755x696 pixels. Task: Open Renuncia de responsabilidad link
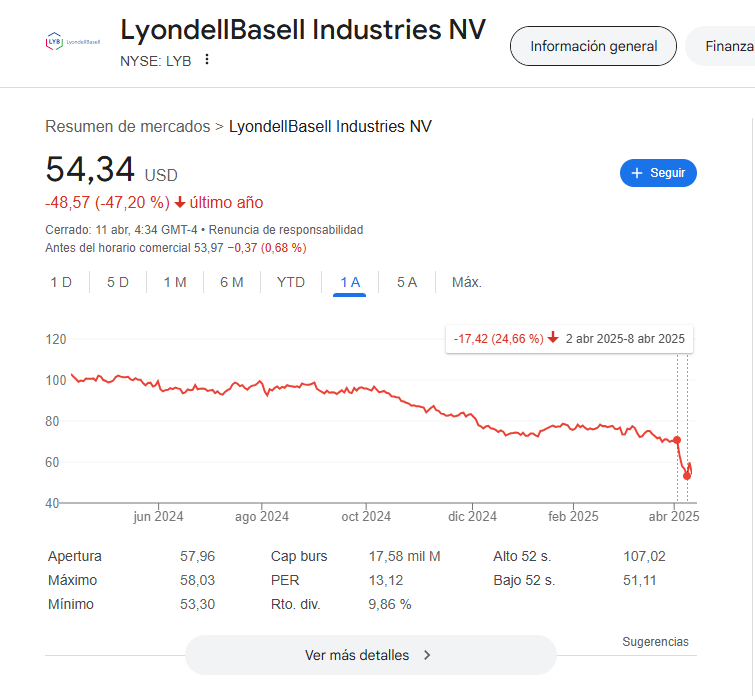point(286,230)
